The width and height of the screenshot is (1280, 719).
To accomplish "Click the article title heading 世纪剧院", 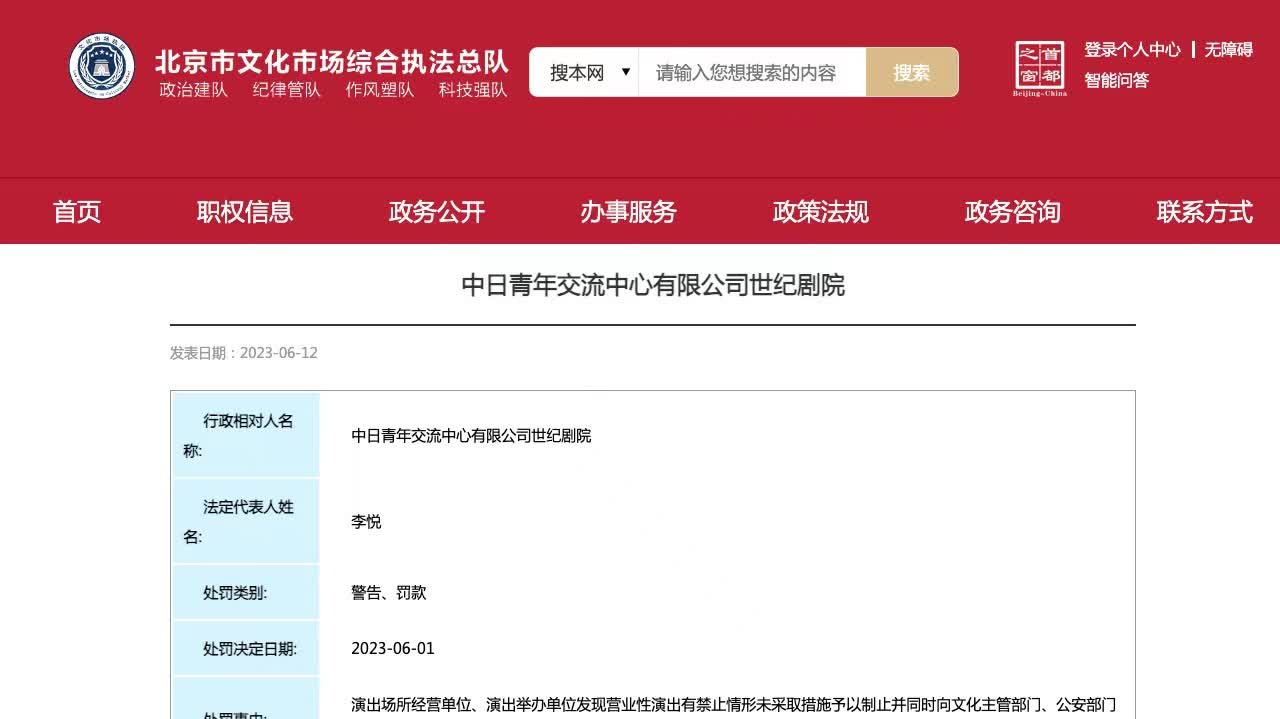I will [x=653, y=286].
